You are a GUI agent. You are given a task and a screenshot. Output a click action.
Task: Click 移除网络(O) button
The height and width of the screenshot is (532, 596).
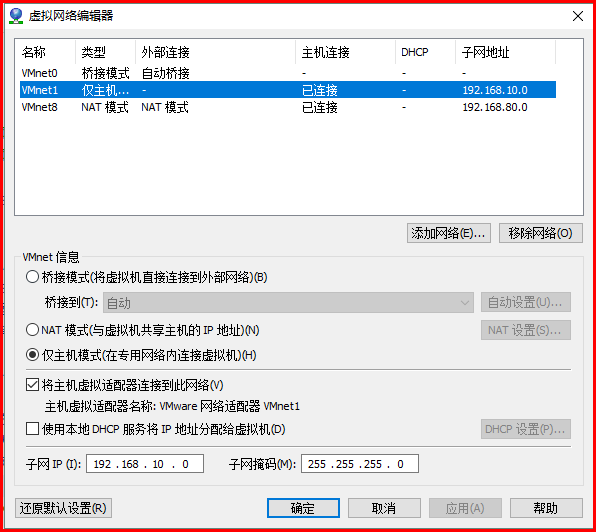(x=541, y=233)
